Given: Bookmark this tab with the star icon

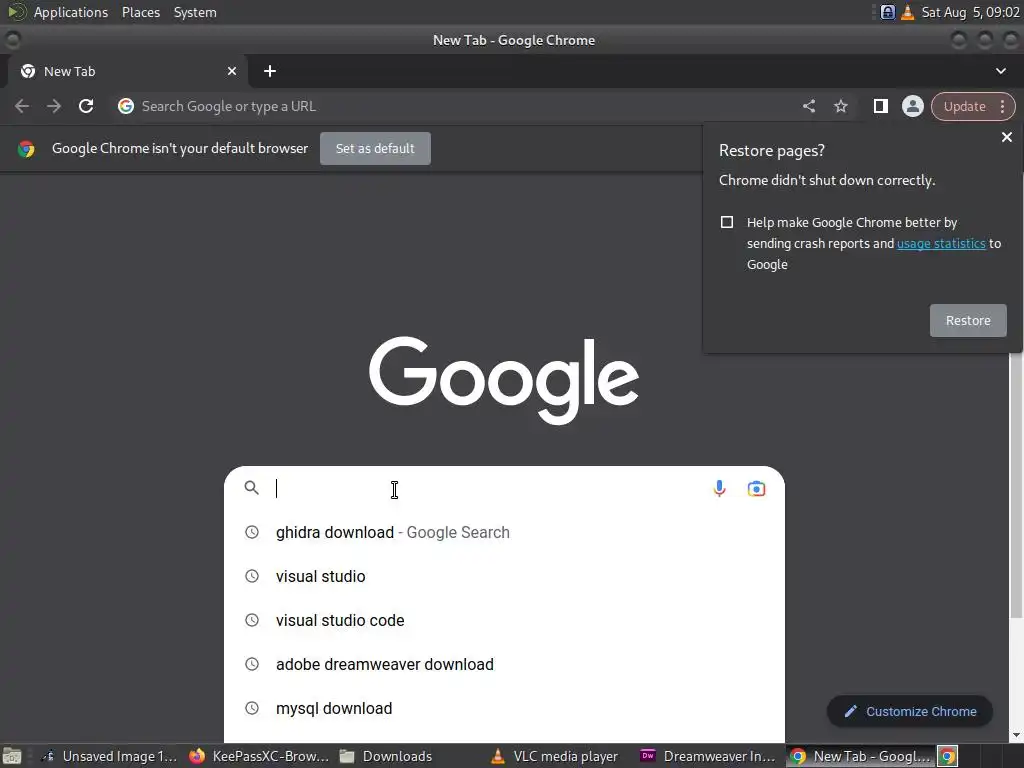Looking at the screenshot, I should (x=841, y=106).
